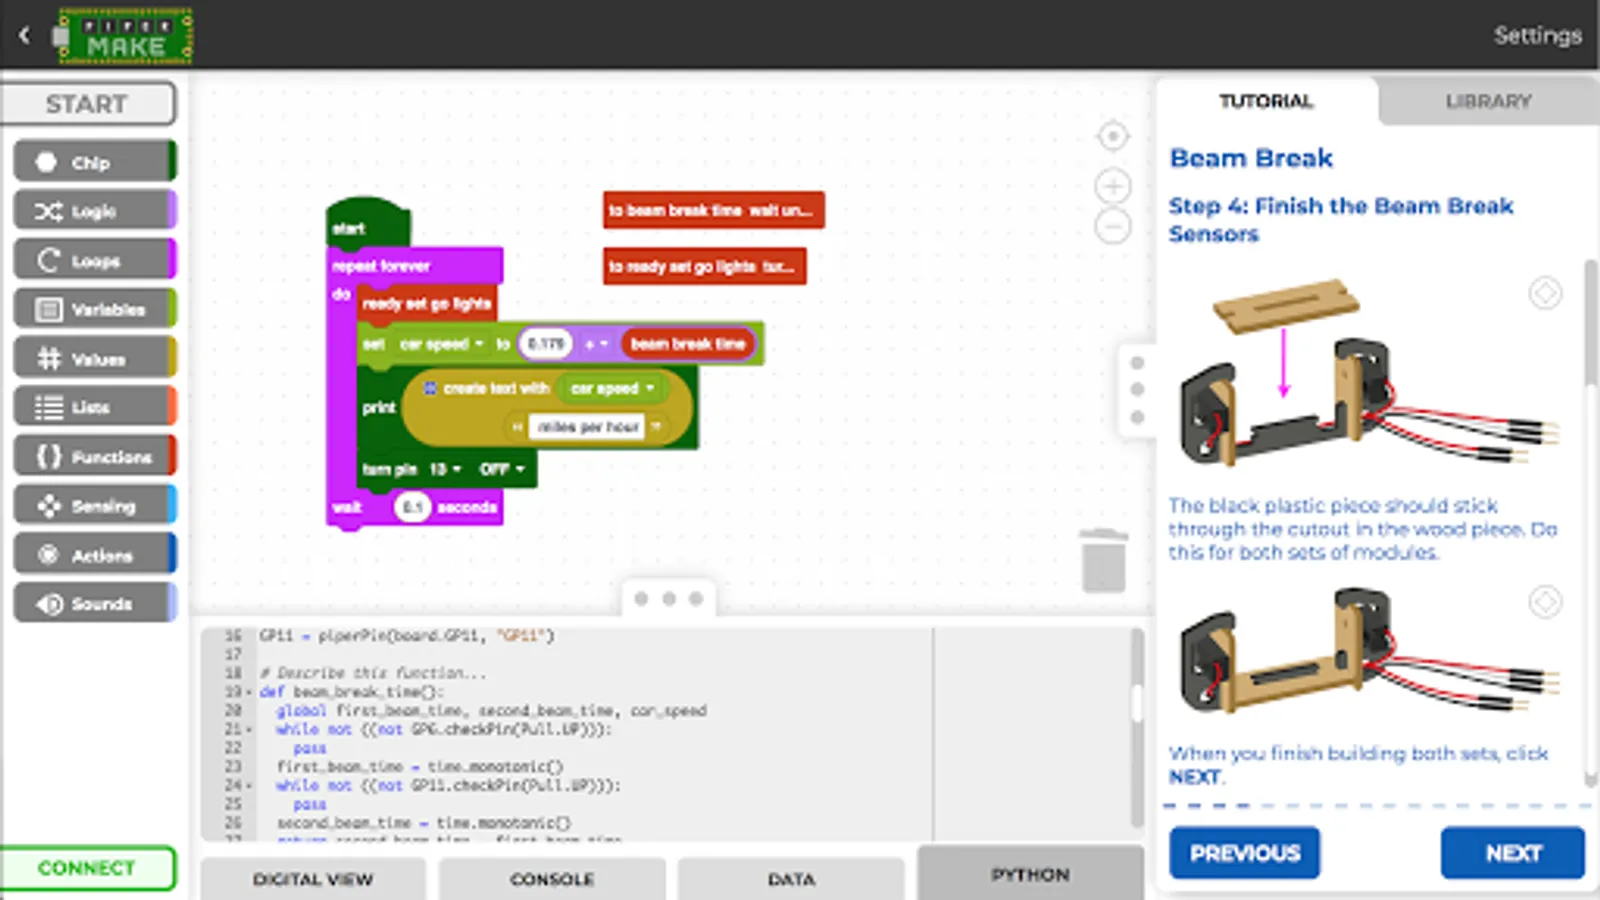Image resolution: width=1600 pixels, height=900 pixels.
Task: Switch to the Library tab
Action: click(1487, 101)
